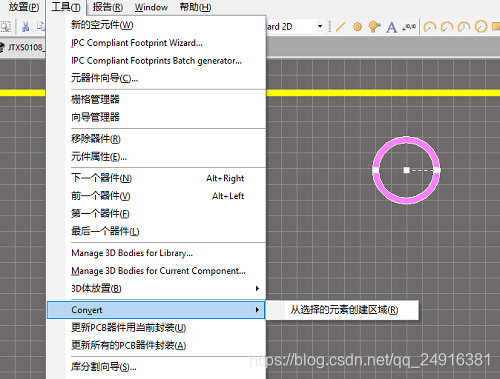Select the Arc by Any Angle tool
Screen dimensions: 500x379
464,26
